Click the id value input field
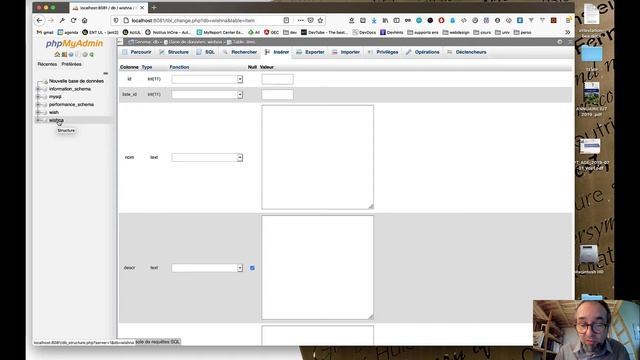Viewport: 640px width, 360px height. (x=277, y=79)
